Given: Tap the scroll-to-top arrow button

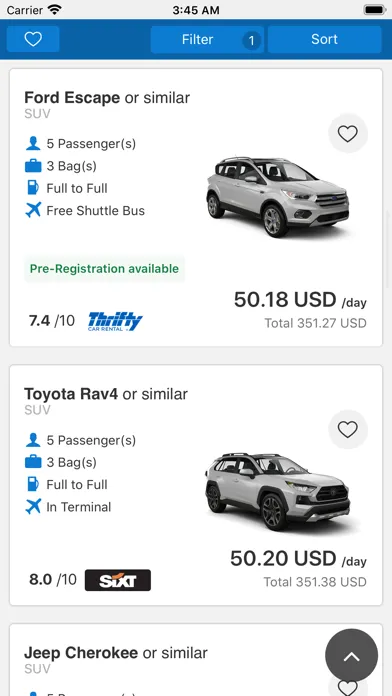Looking at the screenshot, I should (x=351, y=655).
